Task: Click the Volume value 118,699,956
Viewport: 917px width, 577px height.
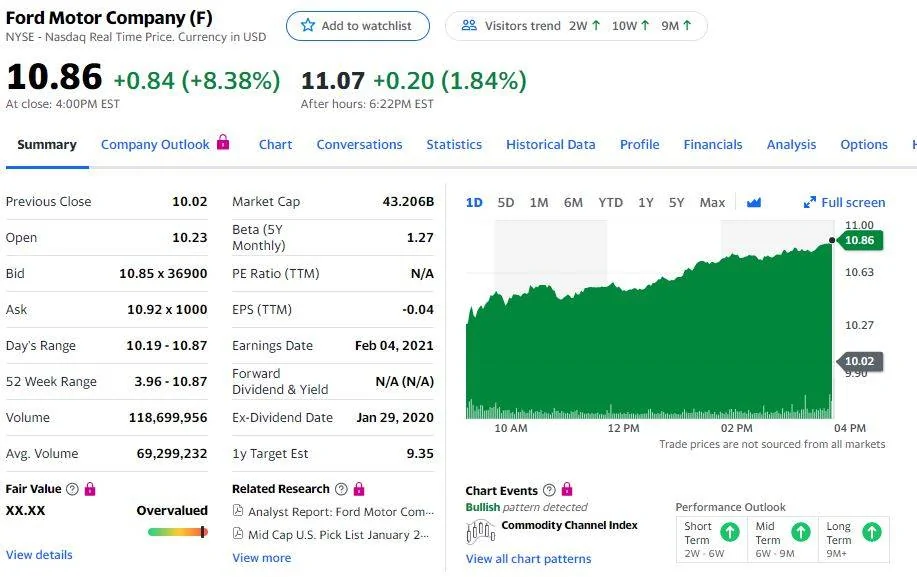Action: [168, 417]
